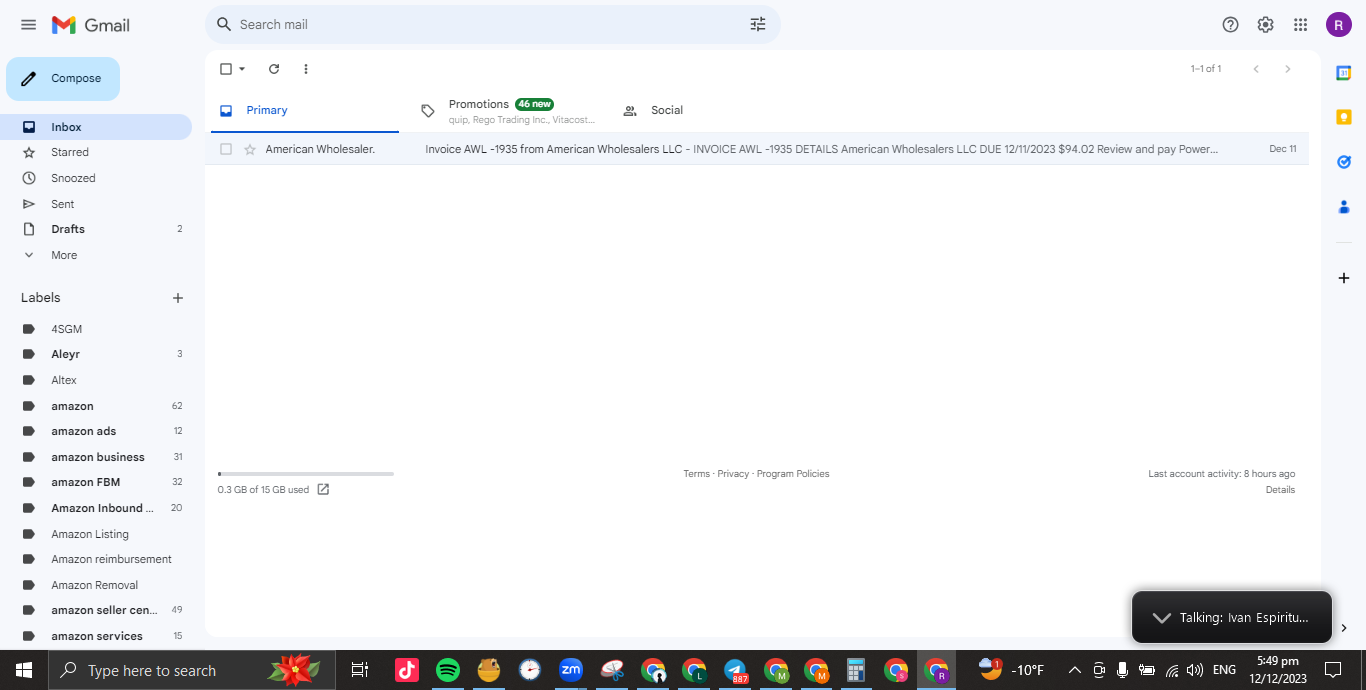Viewport: 1366px width, 690px height.
Task: Open the Amazon Listing label
Action: 96,534
